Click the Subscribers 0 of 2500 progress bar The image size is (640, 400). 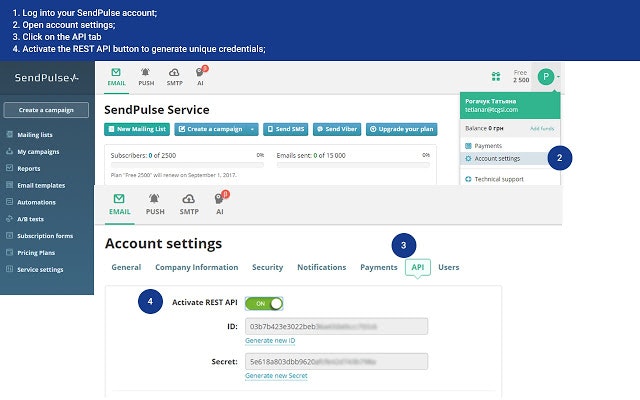[x=187, y=165]
